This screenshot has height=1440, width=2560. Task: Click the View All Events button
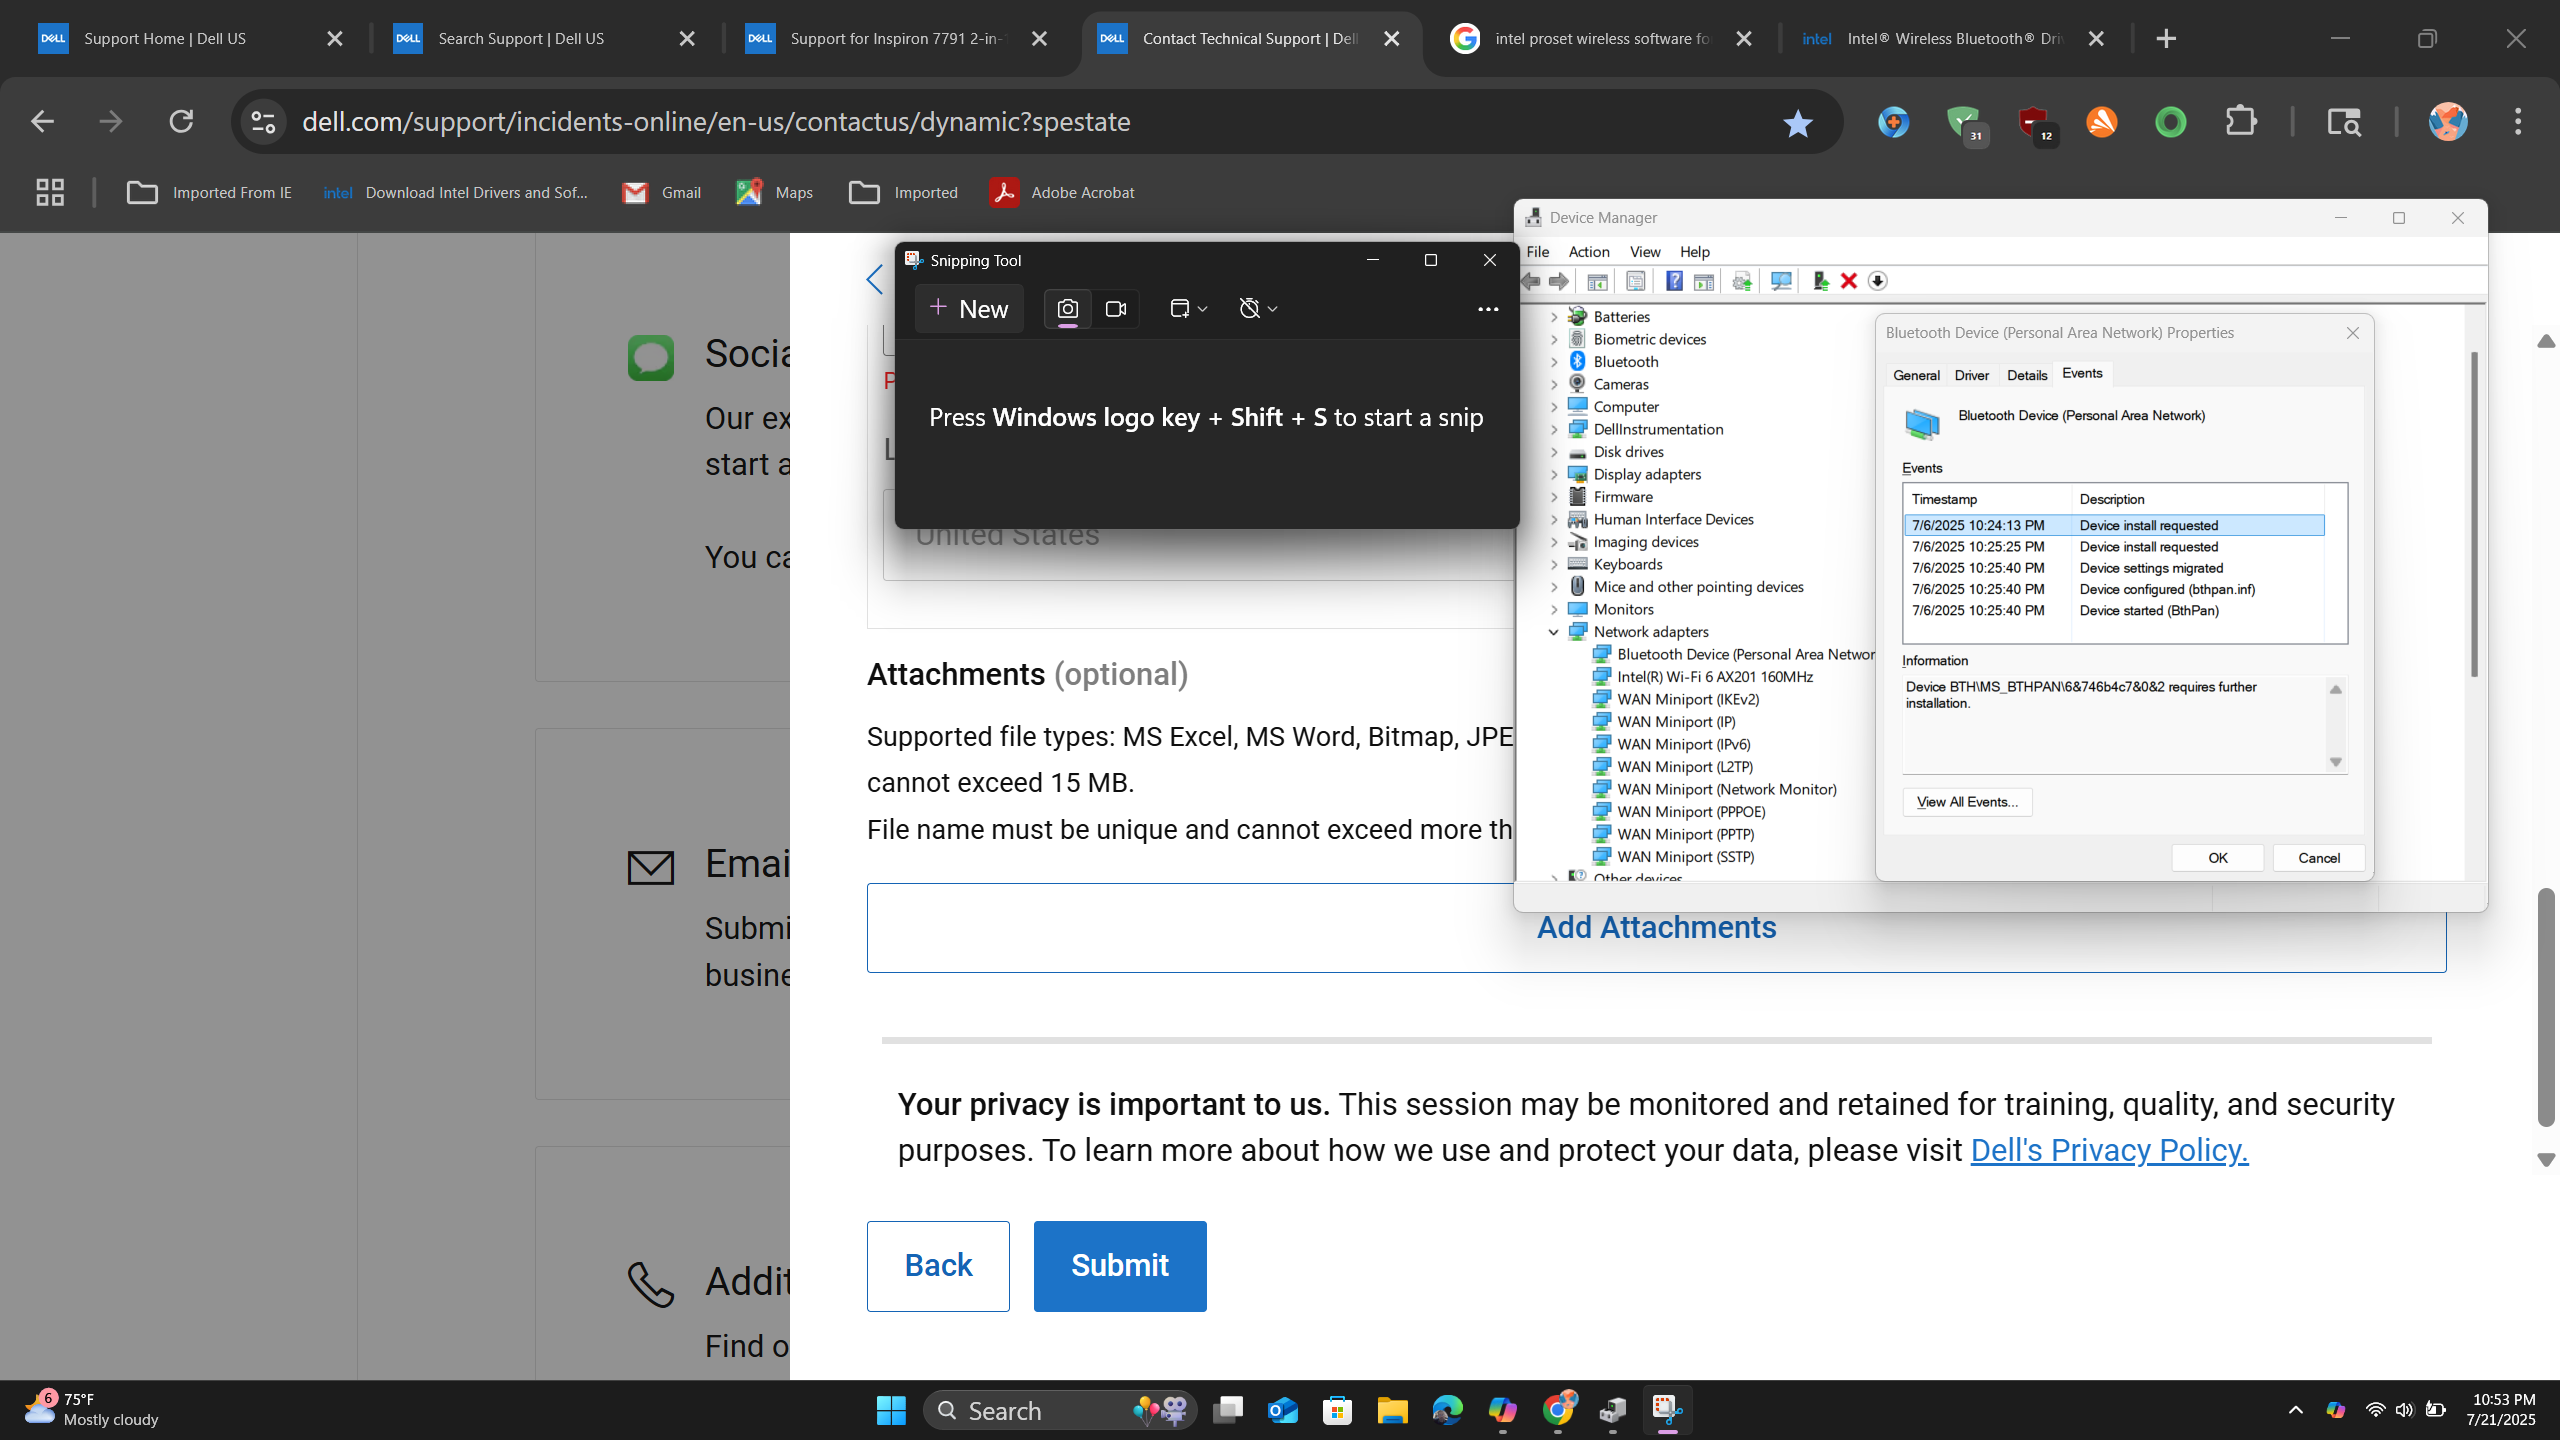(x=1966, y=802)
